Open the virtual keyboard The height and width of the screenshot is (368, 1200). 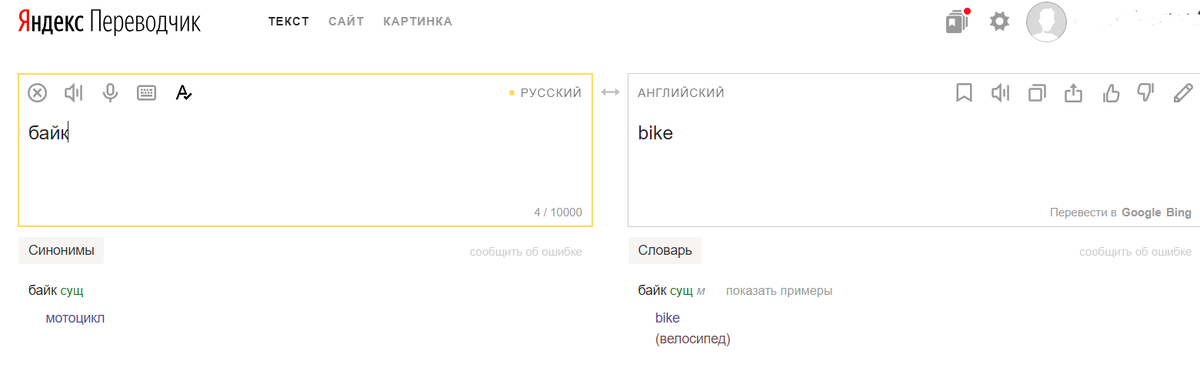coord(146,93)
